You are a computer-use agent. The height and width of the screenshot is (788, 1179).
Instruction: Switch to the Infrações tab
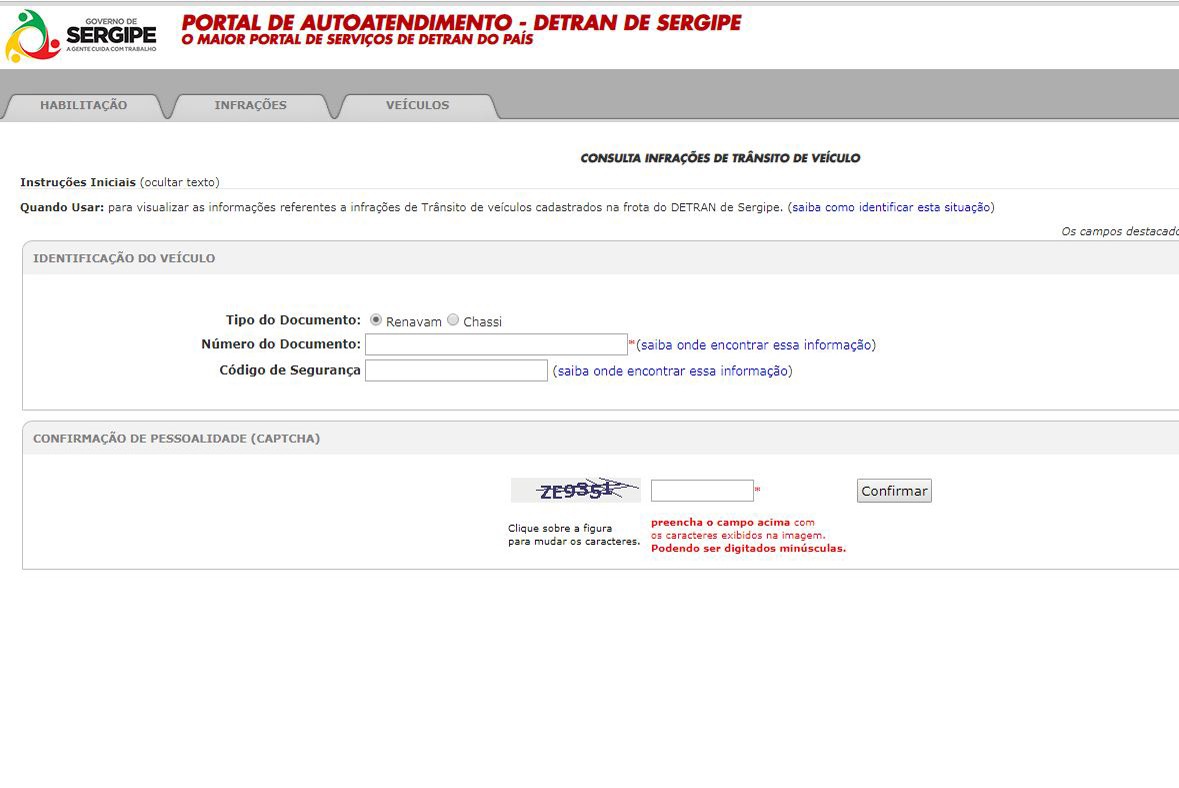coord(250,105)
